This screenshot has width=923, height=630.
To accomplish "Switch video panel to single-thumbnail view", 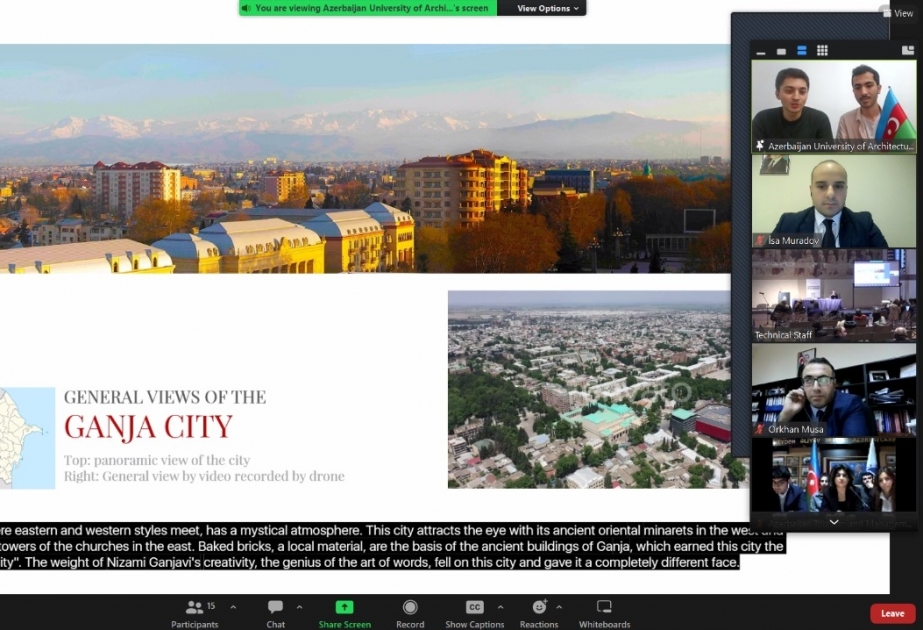I will [x=781, y=51].
